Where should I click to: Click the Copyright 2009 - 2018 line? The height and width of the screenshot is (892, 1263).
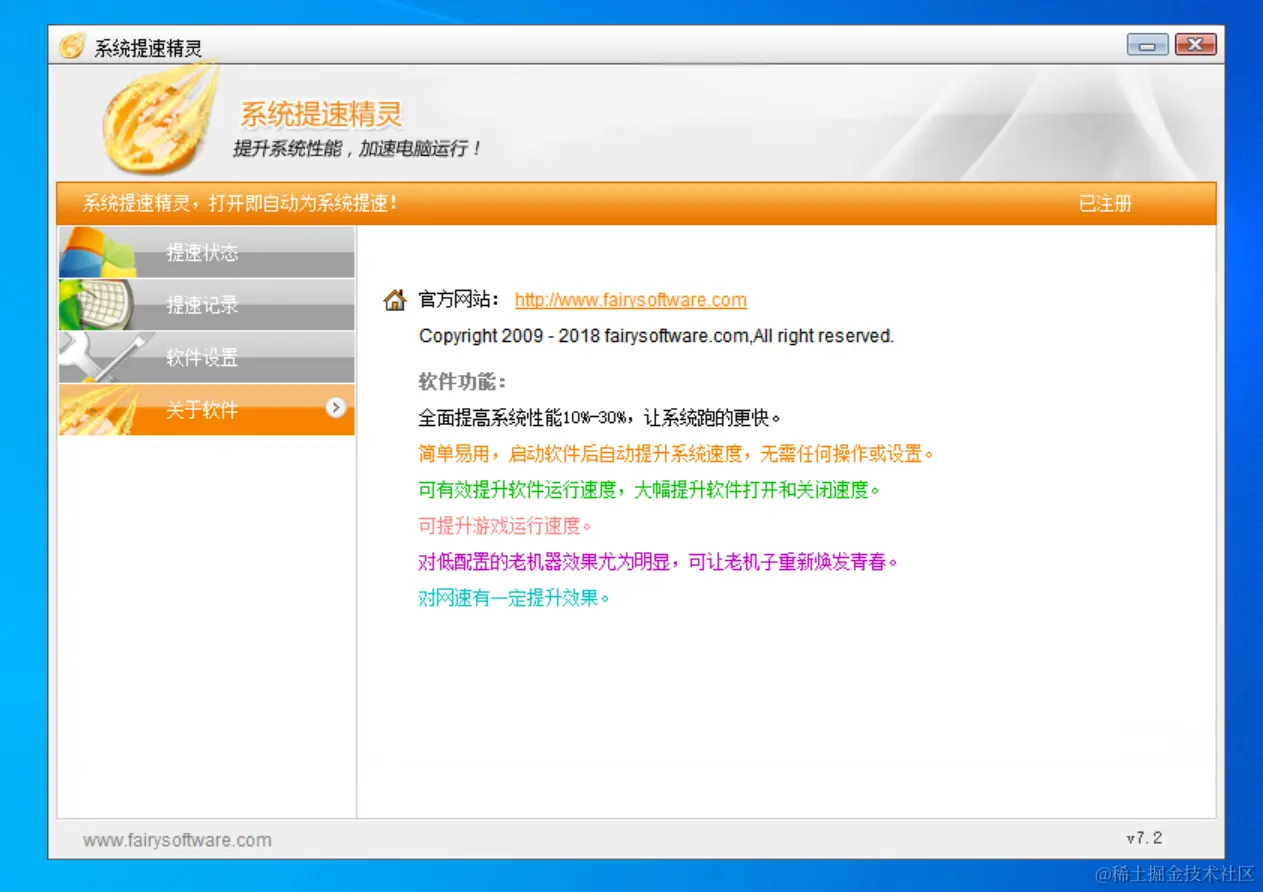(656, 336)
